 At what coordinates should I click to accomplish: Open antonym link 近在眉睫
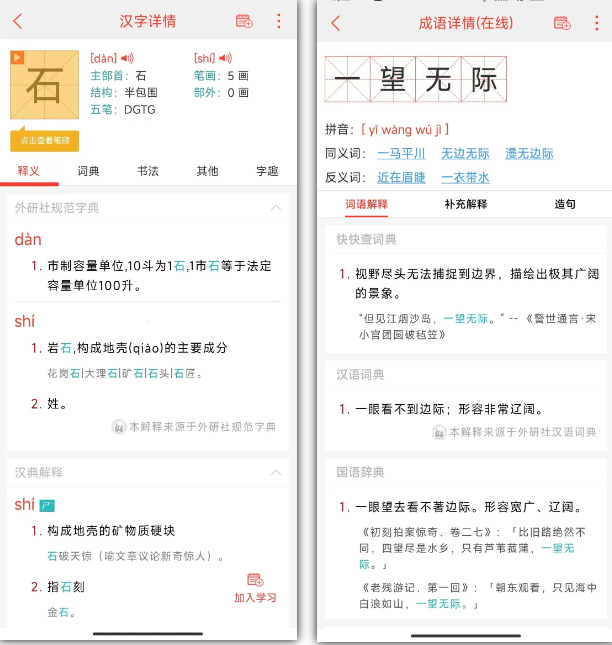(401, 177)
